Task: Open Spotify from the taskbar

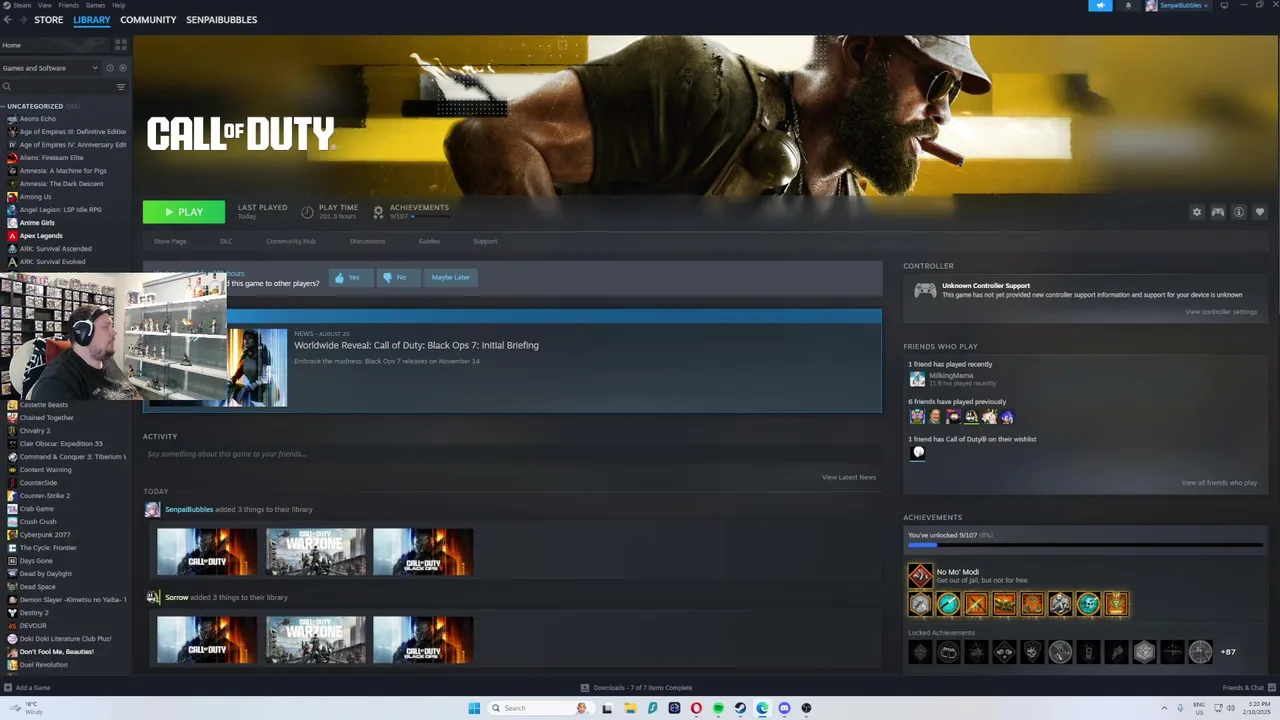Action: [718, 708]
